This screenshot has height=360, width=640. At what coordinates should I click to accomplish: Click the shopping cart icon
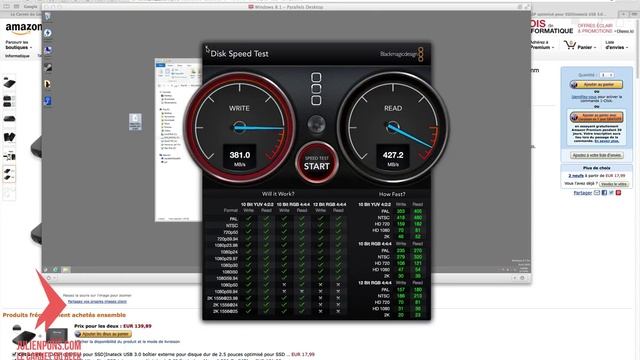[570, 45]
